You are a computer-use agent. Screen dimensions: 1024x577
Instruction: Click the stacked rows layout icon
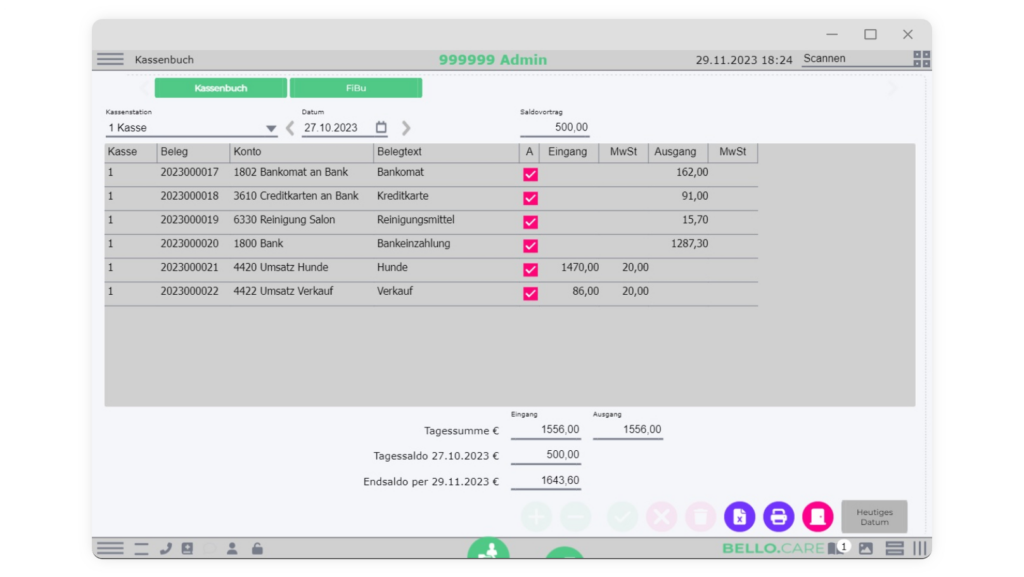tap(894, 548)
